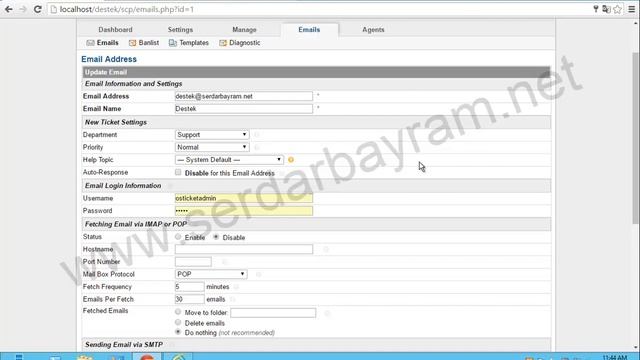Click the Templates icon in sub-navigation
Image resolution: width=640 pixels, height=360 pixels.
[173, 43]
